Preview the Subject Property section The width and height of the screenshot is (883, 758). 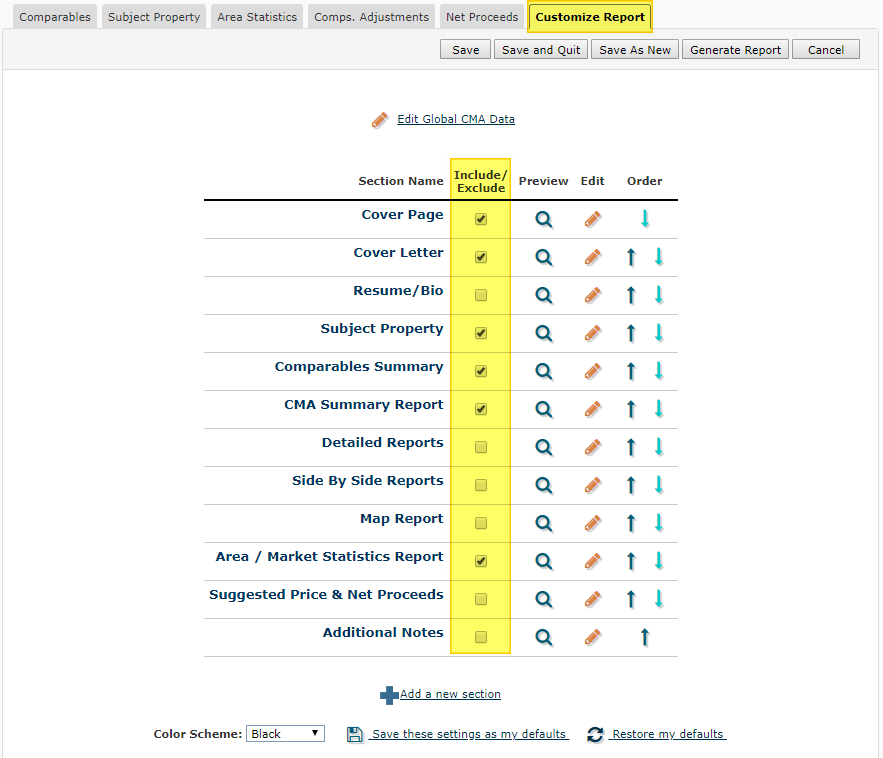[543, 333]
